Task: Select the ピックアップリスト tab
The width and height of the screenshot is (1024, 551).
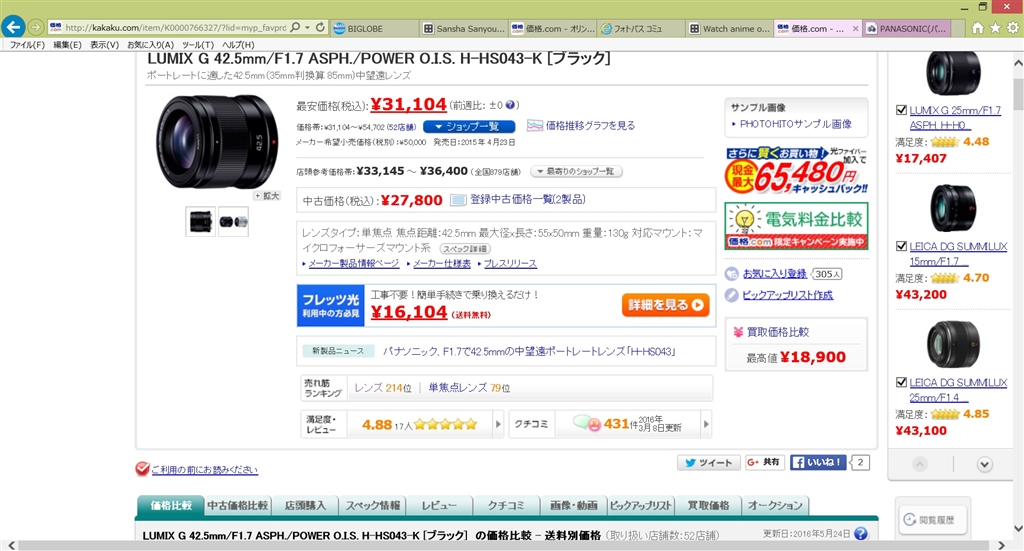Action: (x=641, y=505)
